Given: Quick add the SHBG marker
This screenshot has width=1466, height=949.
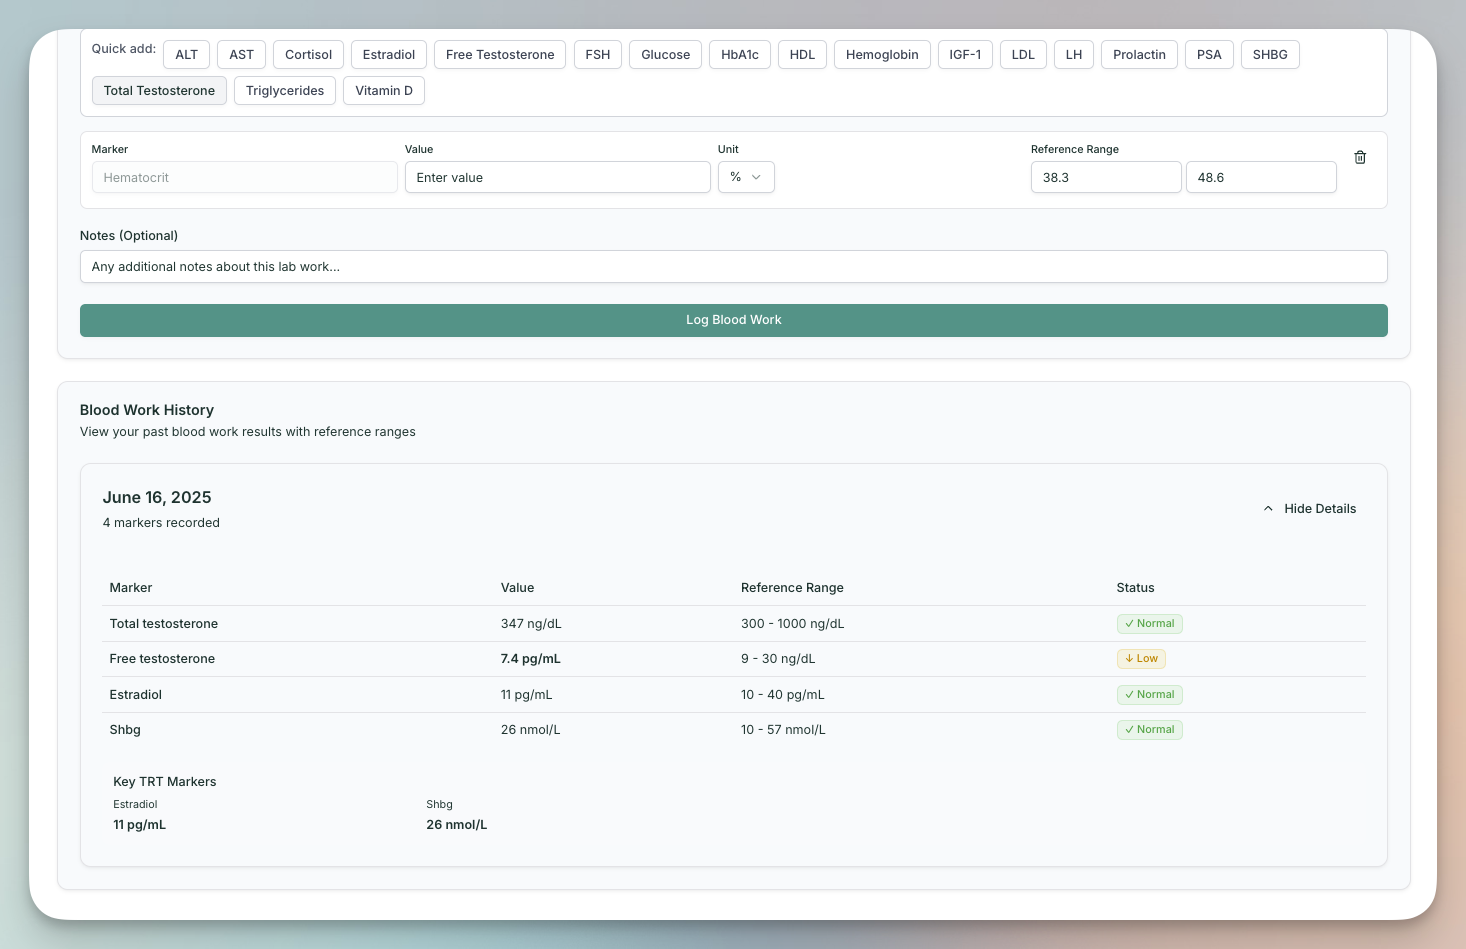Looking at the screenshot, I should pos(1270,54).
